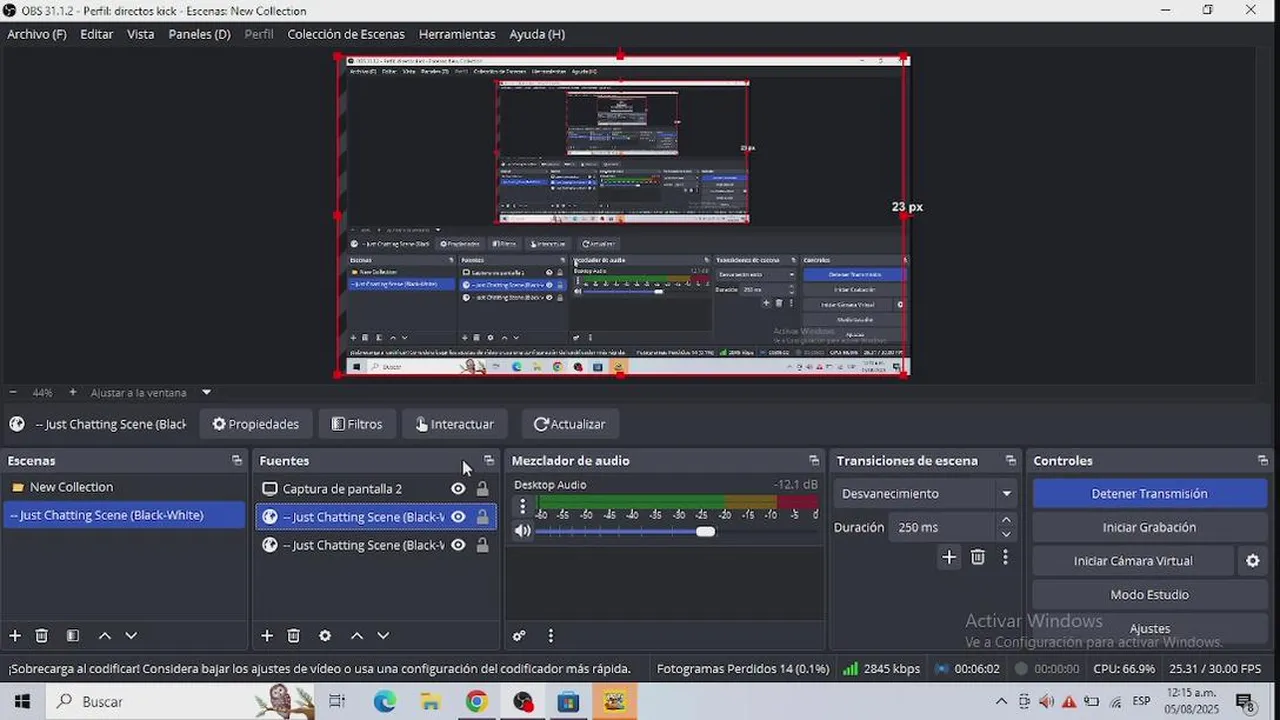The width and height of the screenshot is (1280, 720).
Task: Undock the Mezclador de audio panel
Action: pos(814,461)
